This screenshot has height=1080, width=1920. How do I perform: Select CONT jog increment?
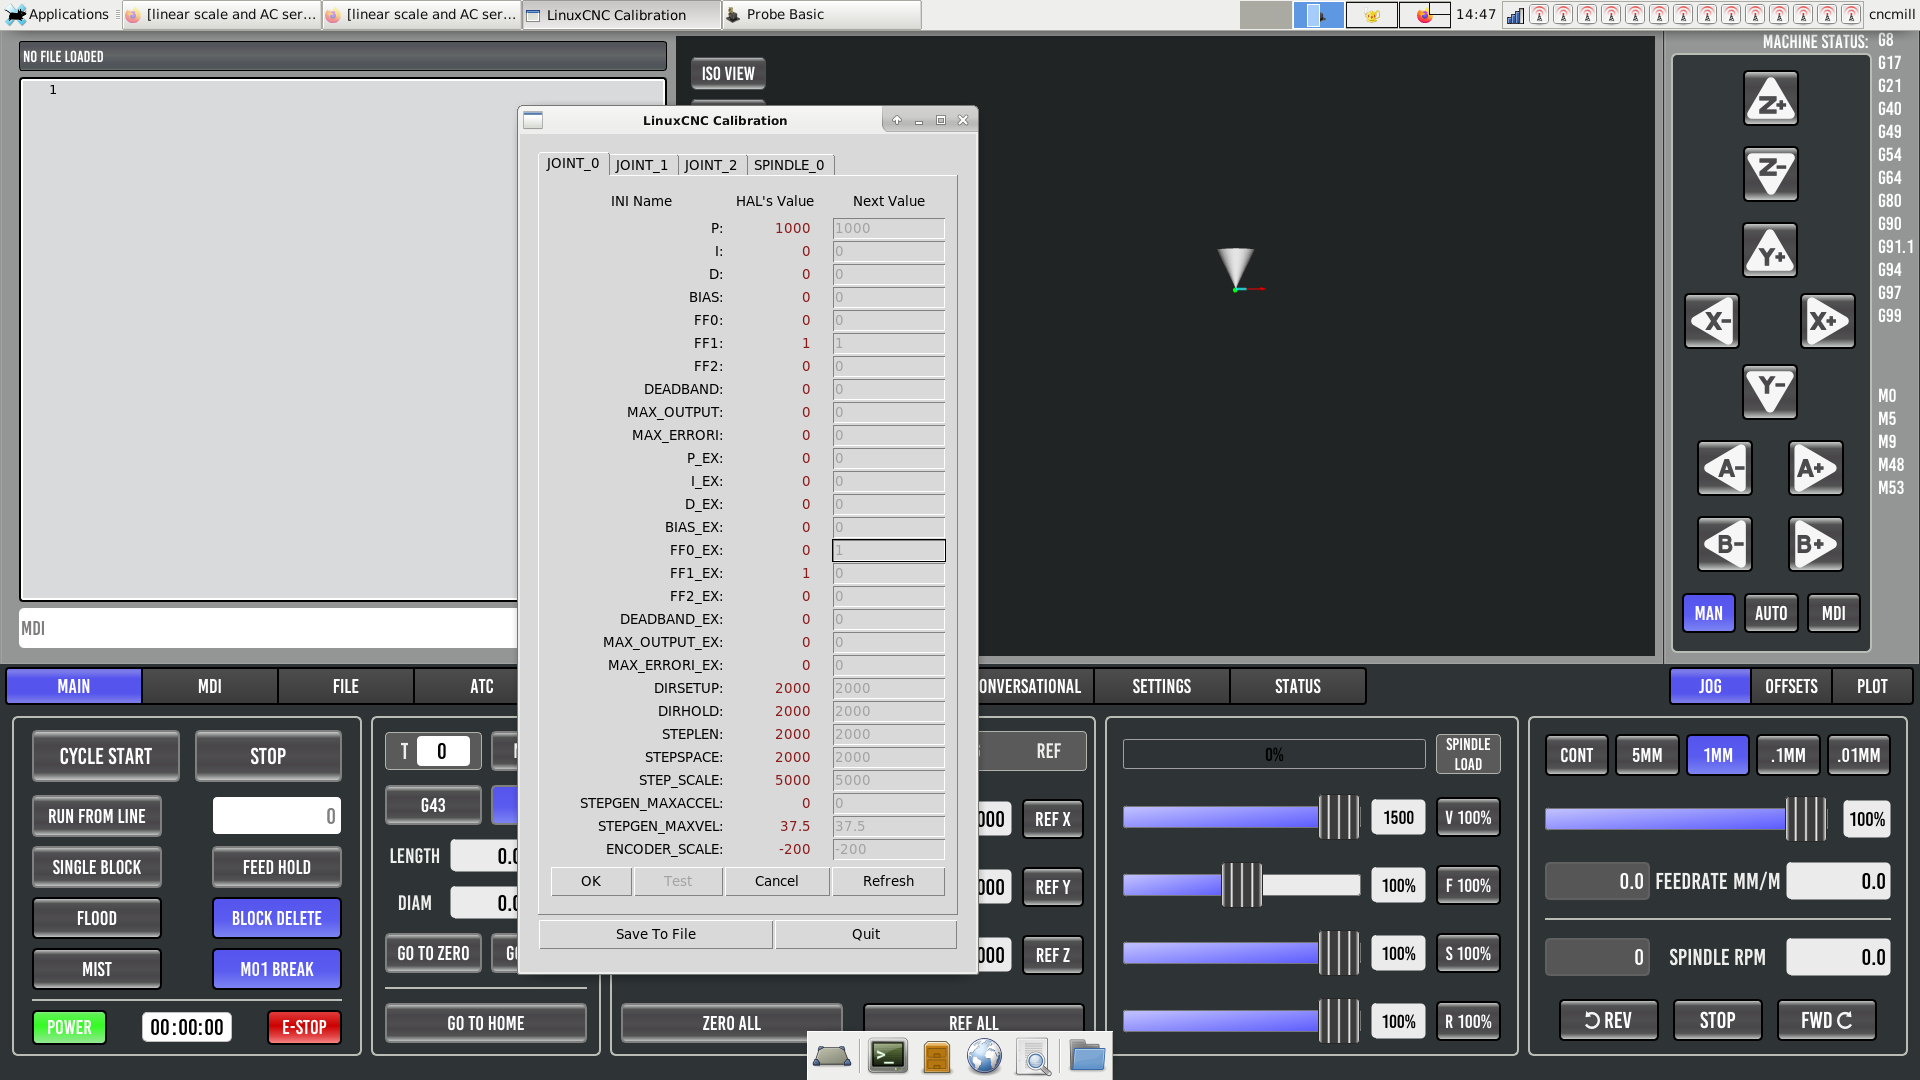(x=1577, y=755)
